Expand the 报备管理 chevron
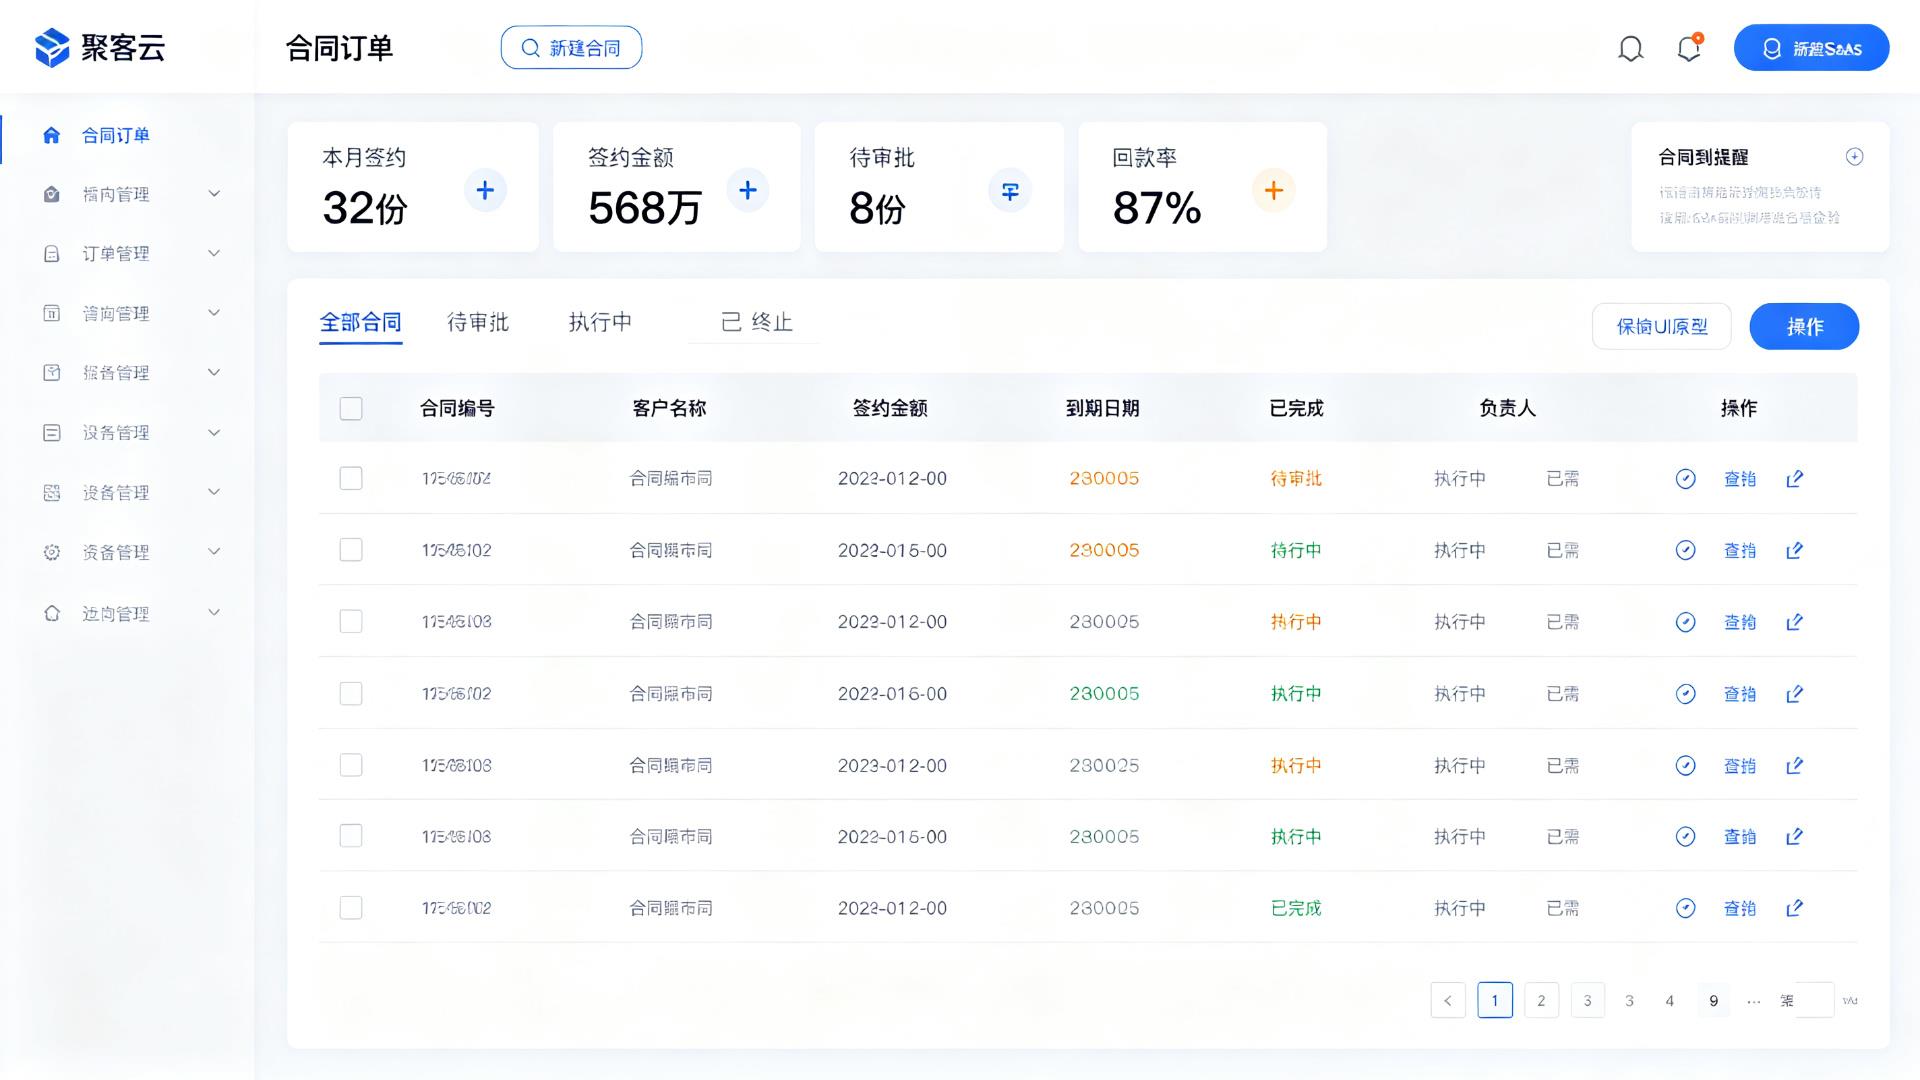Screen dimensions: 1920x1080 (x=214, y=372)
